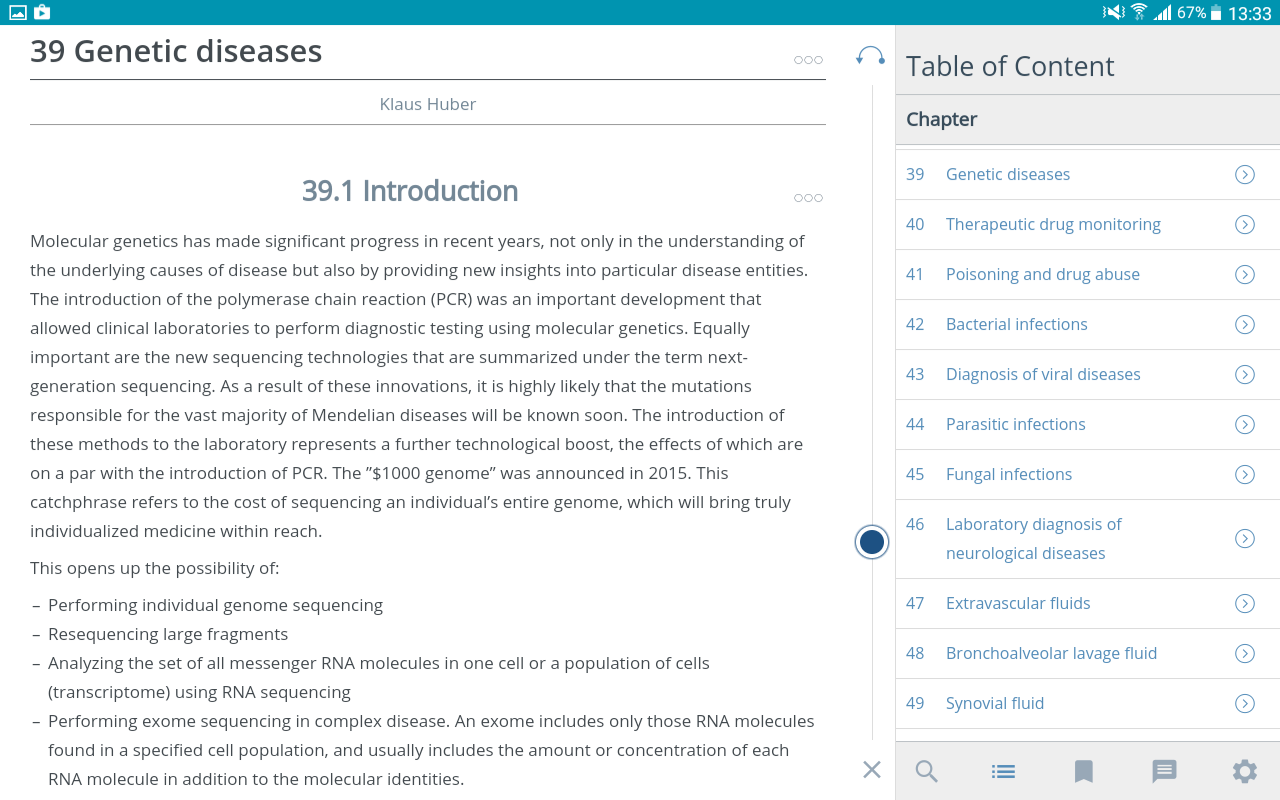Viewport: 1280px width, 800px height.
Task: Open three-dot options beside 39.1 Introduction
Action: pos(808,198)
